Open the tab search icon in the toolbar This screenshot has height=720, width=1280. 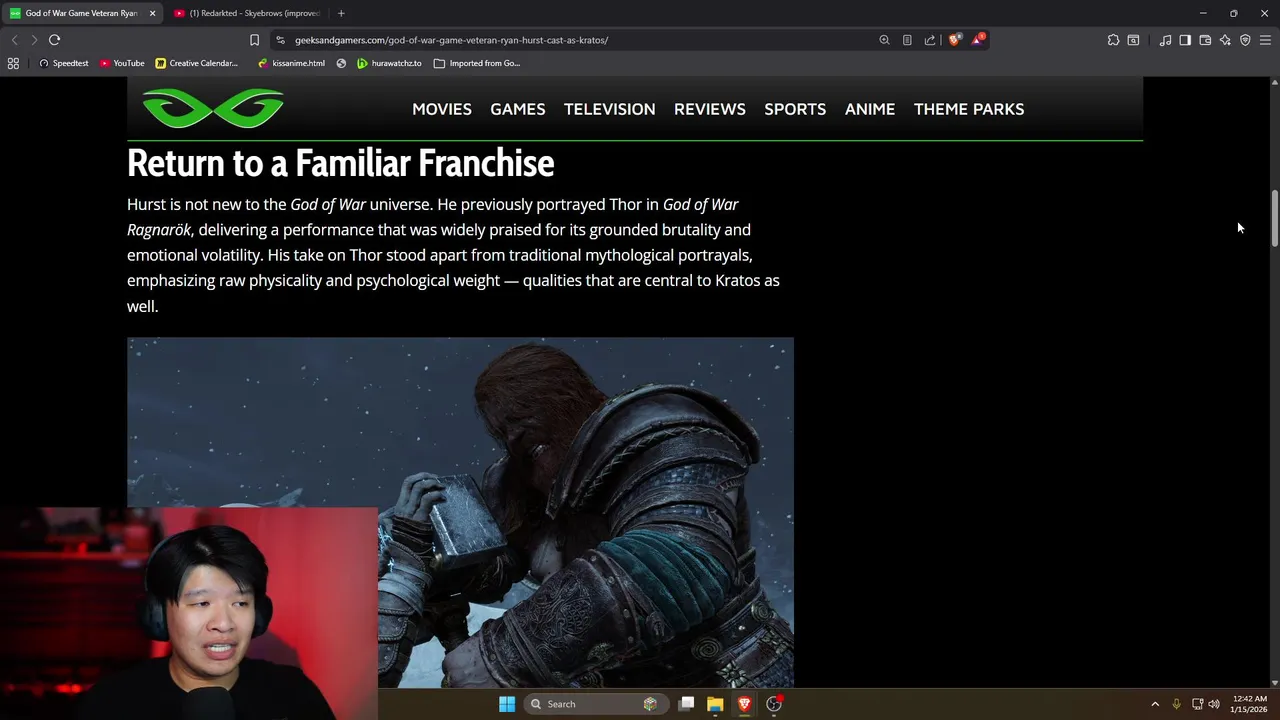(1133, 40)
